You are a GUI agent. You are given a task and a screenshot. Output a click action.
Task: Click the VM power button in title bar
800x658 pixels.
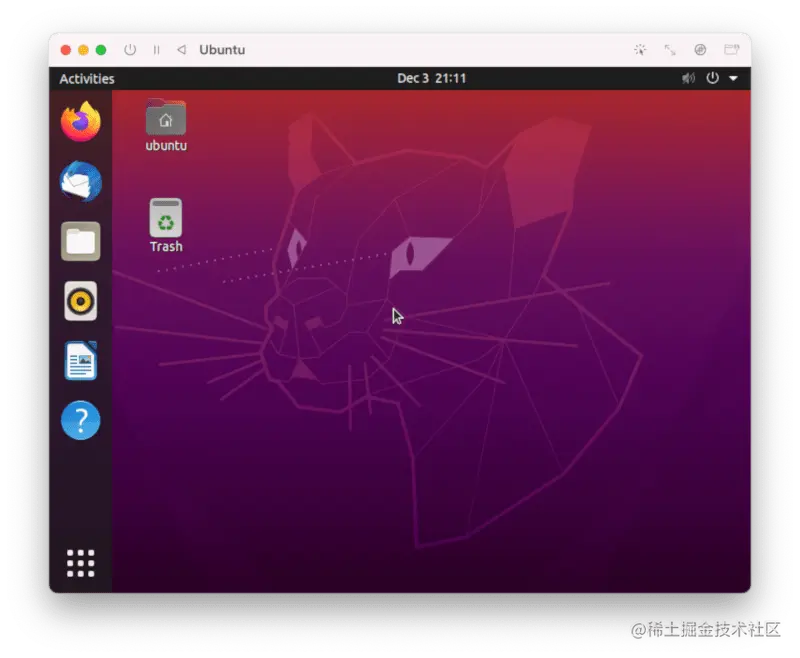click(130, 49)
